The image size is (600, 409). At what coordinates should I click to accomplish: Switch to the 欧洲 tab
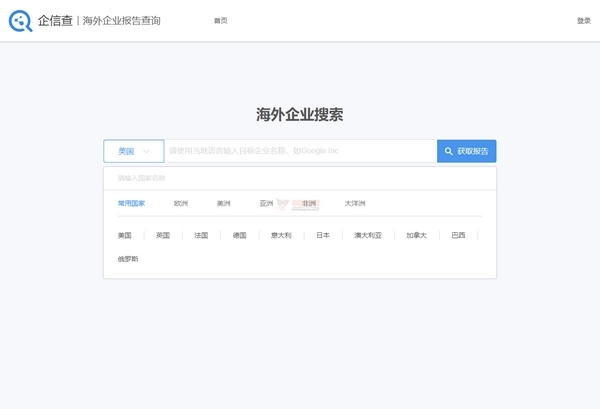point(181,203)
